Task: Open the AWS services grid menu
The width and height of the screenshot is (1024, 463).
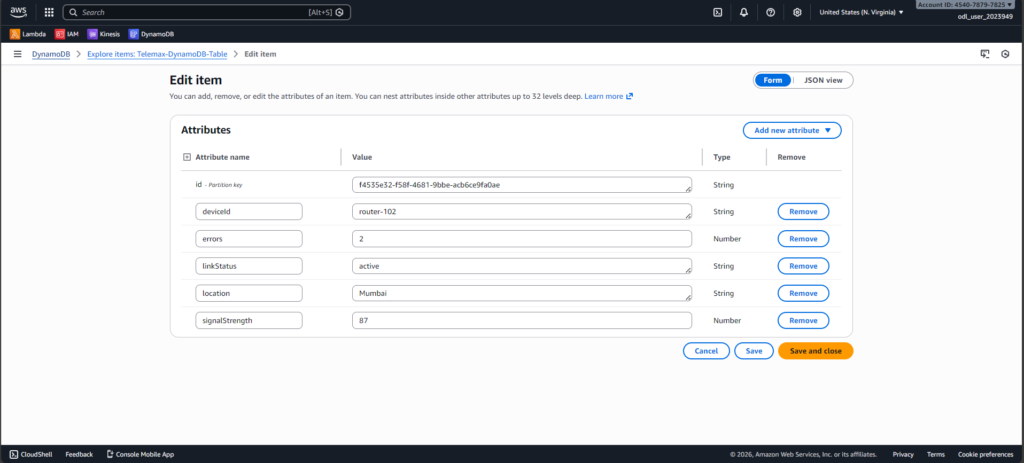Action: [x=49, y=12]
